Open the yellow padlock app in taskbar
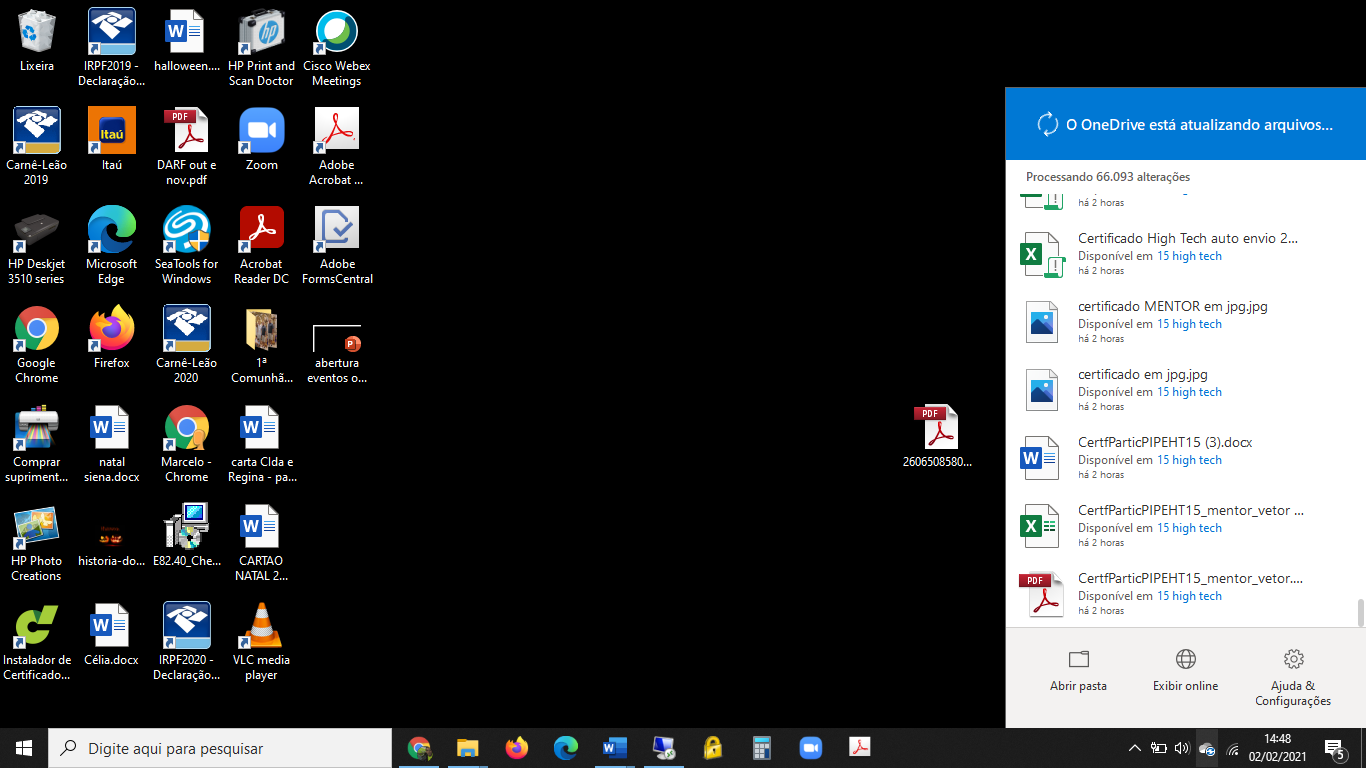Image resolution: width=1366 pixels, height=768 pixels. (713, 748)
